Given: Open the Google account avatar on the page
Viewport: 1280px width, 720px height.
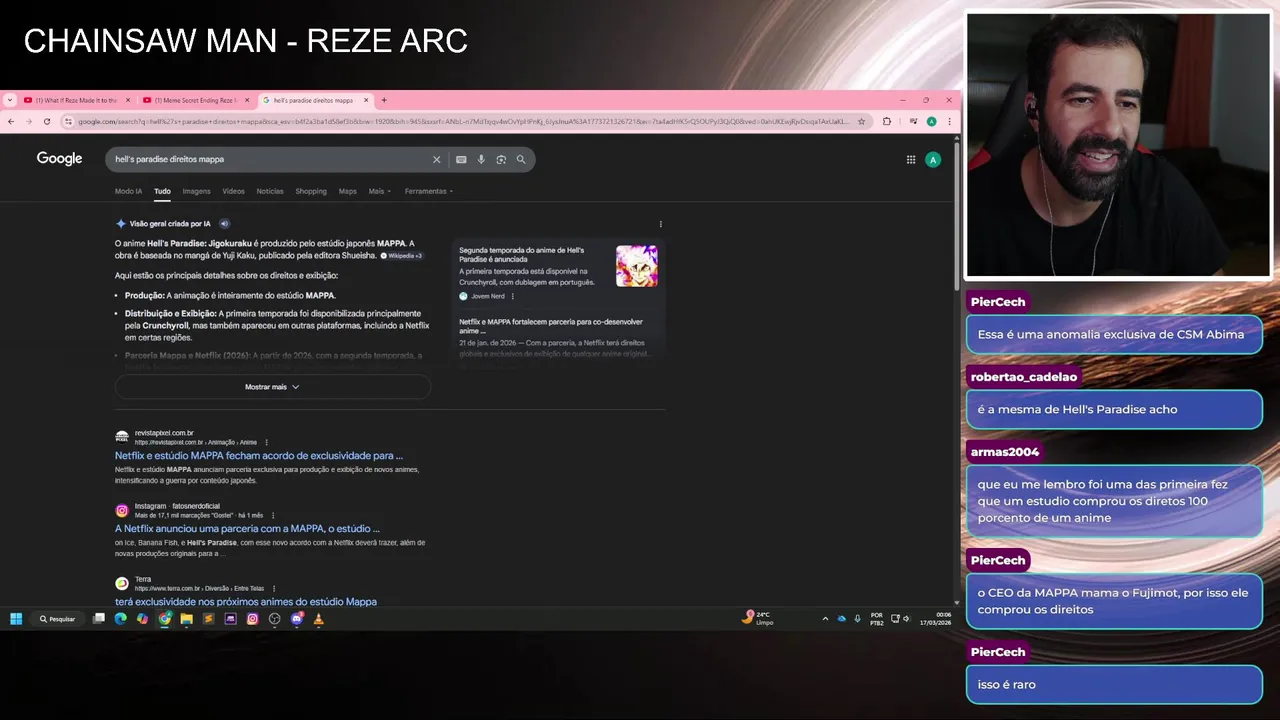Looking at the screenshot, I should (x=933, y=159).
